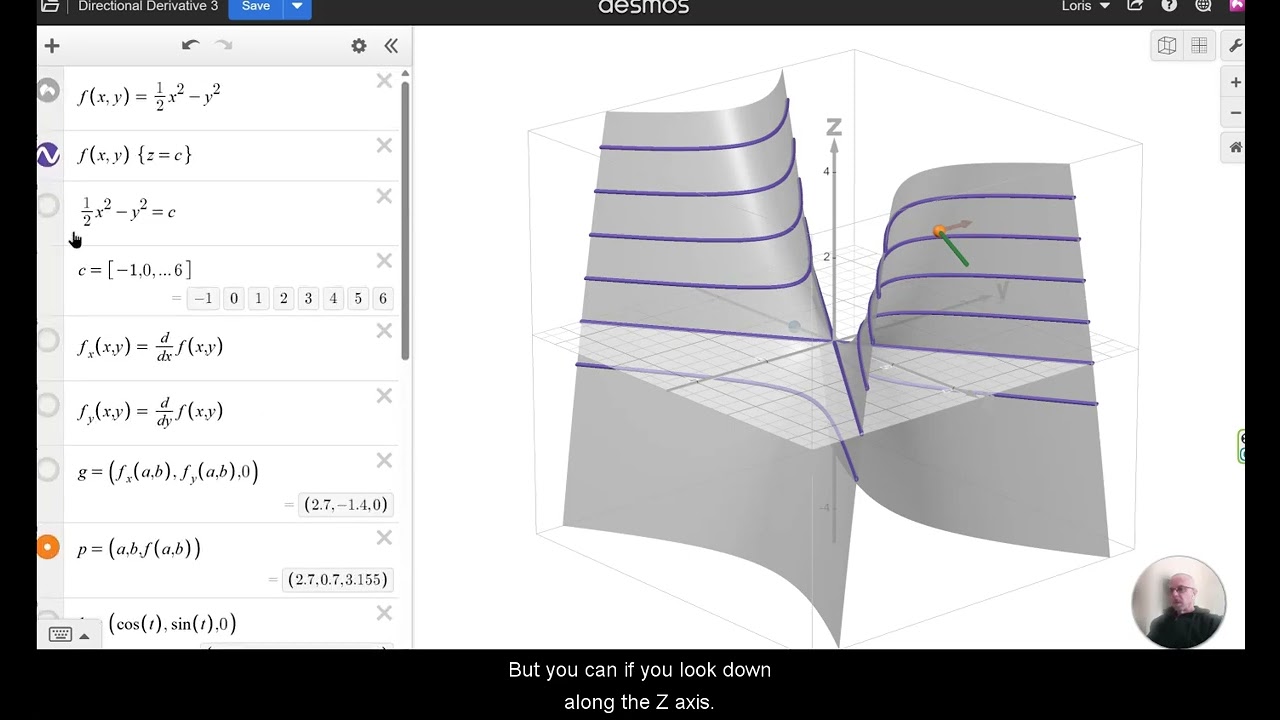
Task: Collapse the expression list panel
Action: coord(391,45)
